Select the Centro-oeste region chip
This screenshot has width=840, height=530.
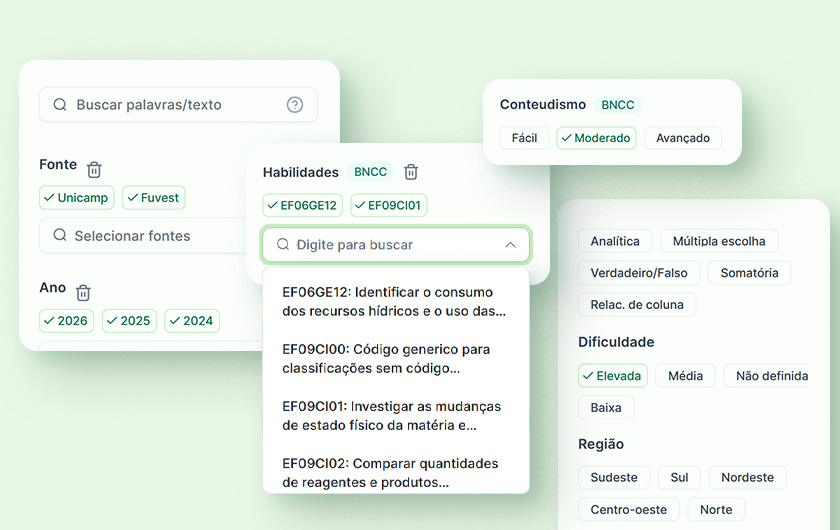tap(629, 509)
